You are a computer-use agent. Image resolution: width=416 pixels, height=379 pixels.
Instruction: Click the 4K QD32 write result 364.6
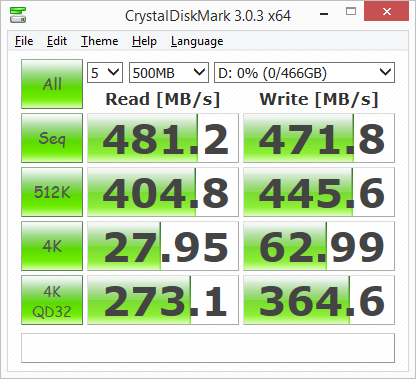(x=319, y=300)
